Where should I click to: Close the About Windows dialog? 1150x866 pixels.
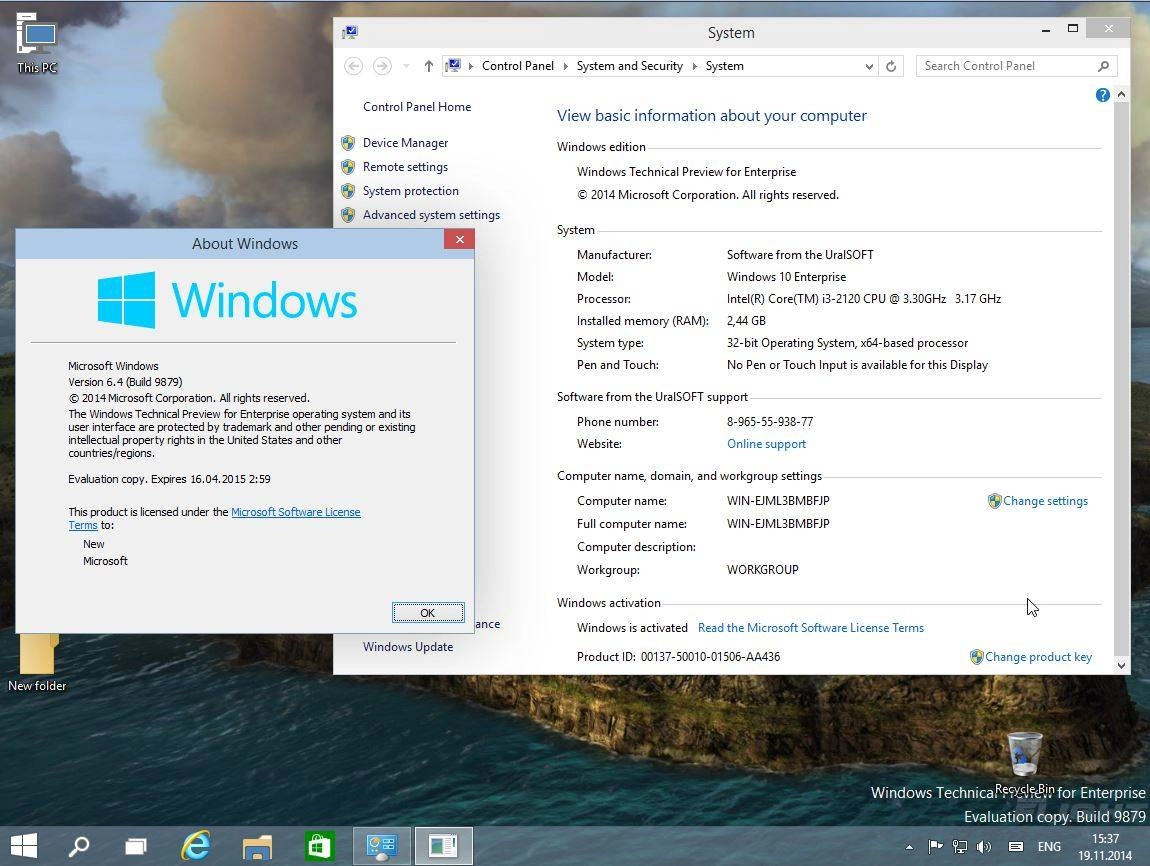459,240
